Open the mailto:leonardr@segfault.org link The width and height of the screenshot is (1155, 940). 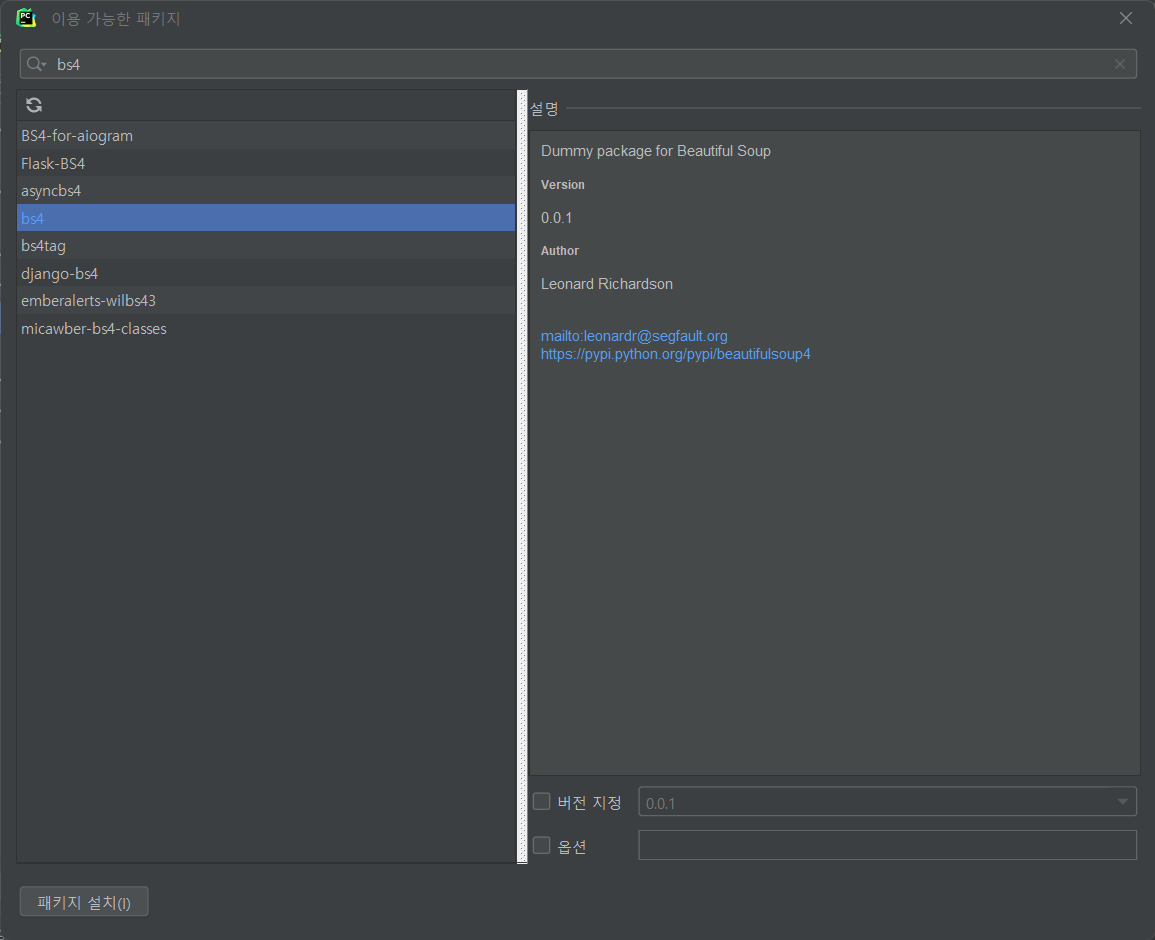[633, 336]
